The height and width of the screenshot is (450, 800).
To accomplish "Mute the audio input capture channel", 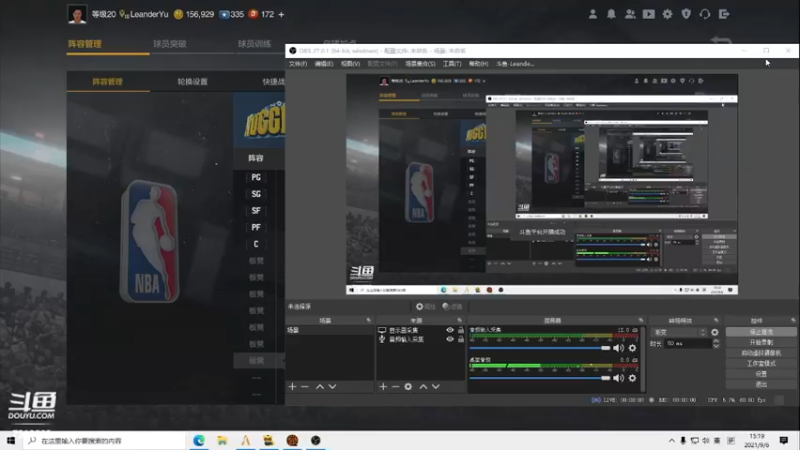I will 618,348.
